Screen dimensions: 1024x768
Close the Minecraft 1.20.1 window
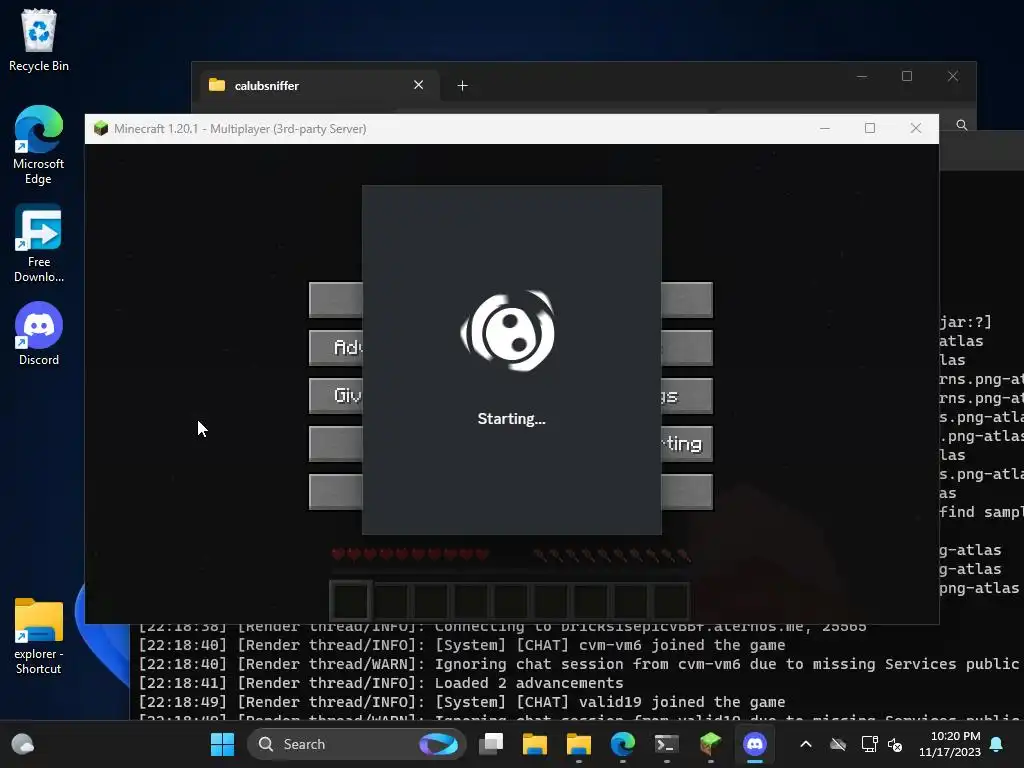click(x=916, y=129)
